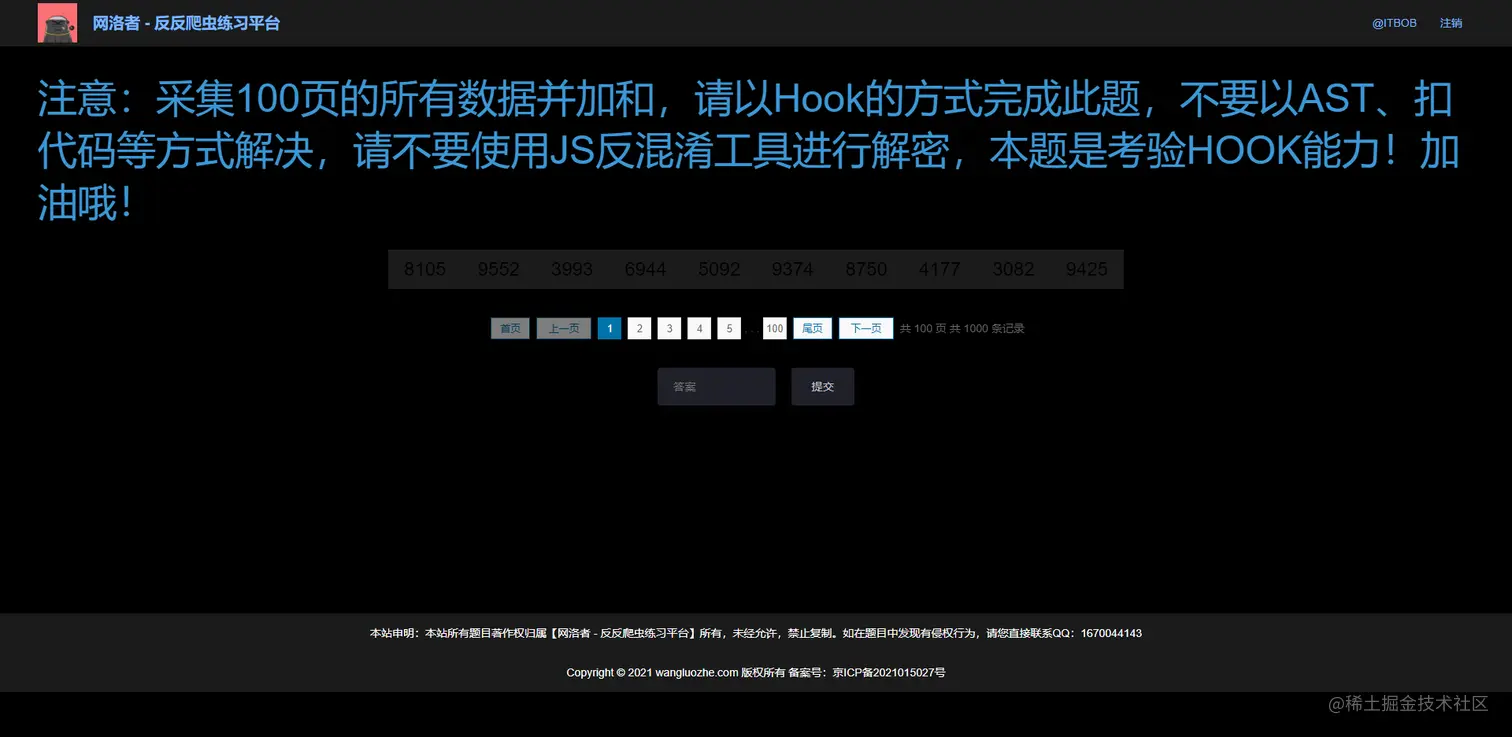
Task: Click the data value 3993
Action: coord(572,269)
